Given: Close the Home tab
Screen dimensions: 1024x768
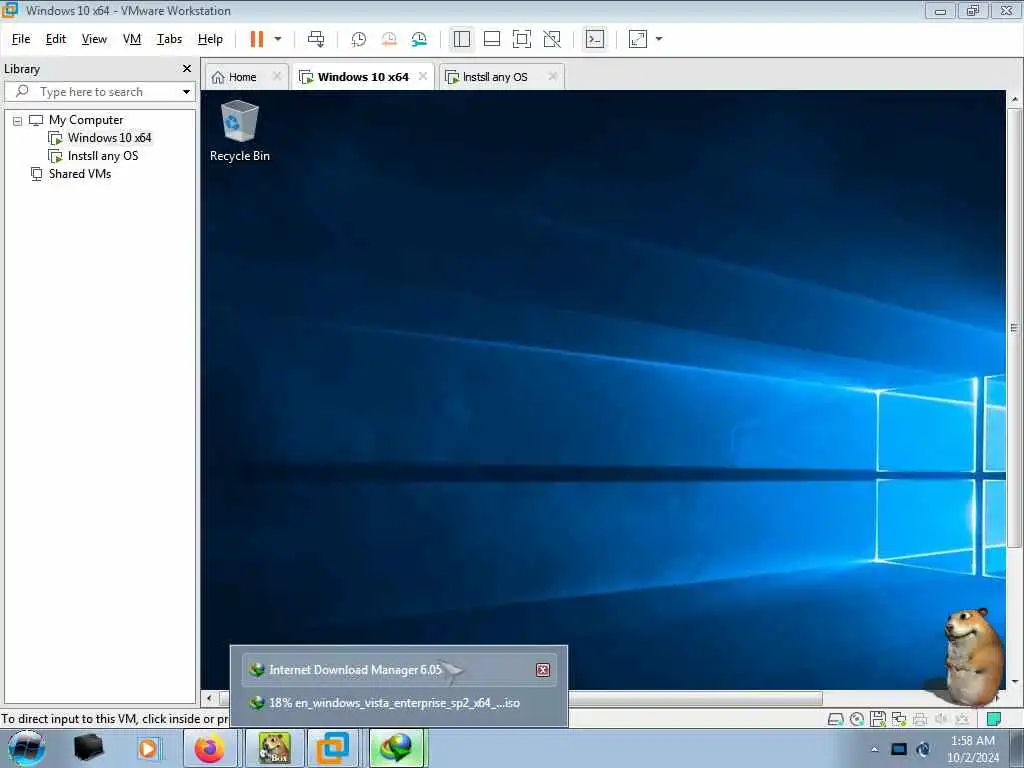Looking at the screenshot, I should pos(277,76).
